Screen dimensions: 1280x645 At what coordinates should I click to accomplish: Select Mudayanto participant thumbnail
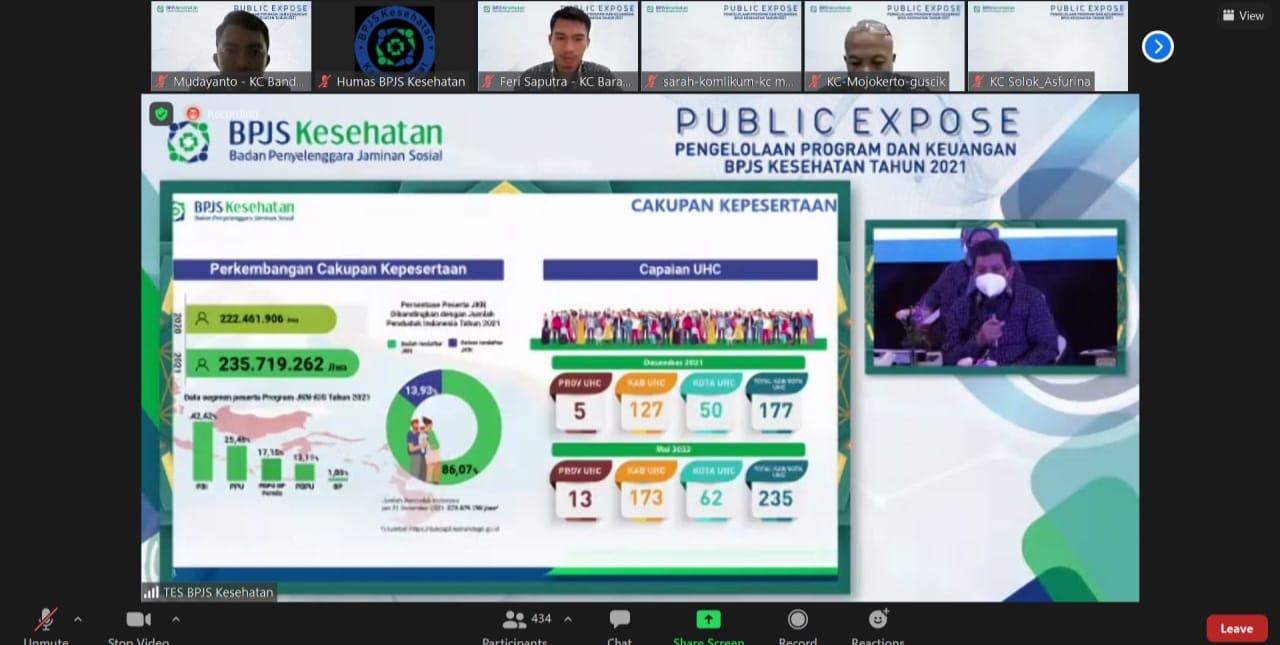coord(231,46)
